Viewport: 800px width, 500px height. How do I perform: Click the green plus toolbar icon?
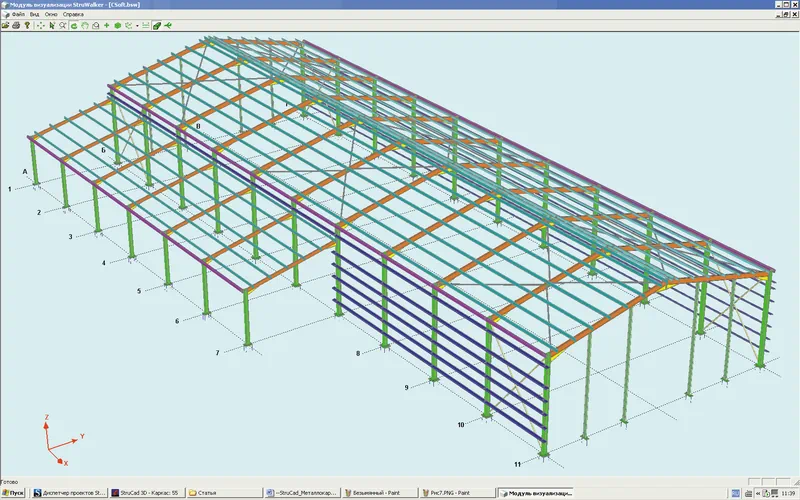(x=107, y=25)
